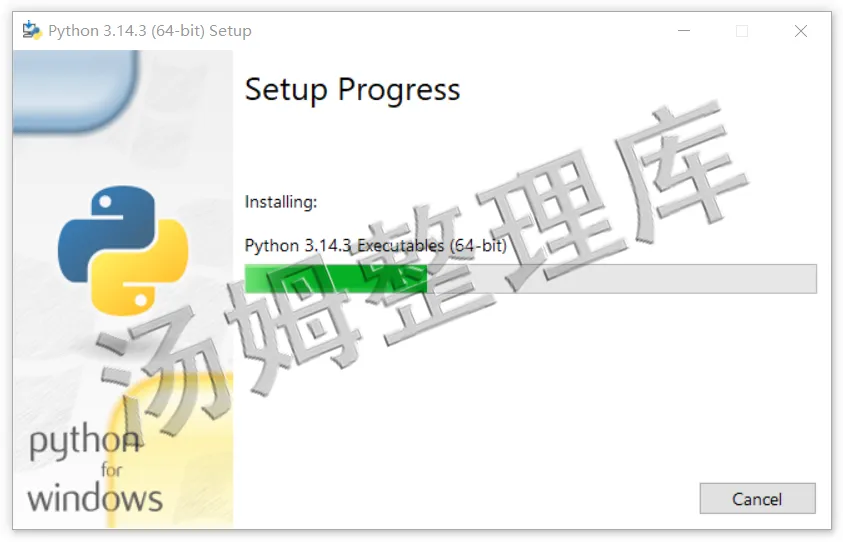This screenshot has height=542, width=843.
Task: Close the Python 3.14.3 Setup window
Action: 800,31
